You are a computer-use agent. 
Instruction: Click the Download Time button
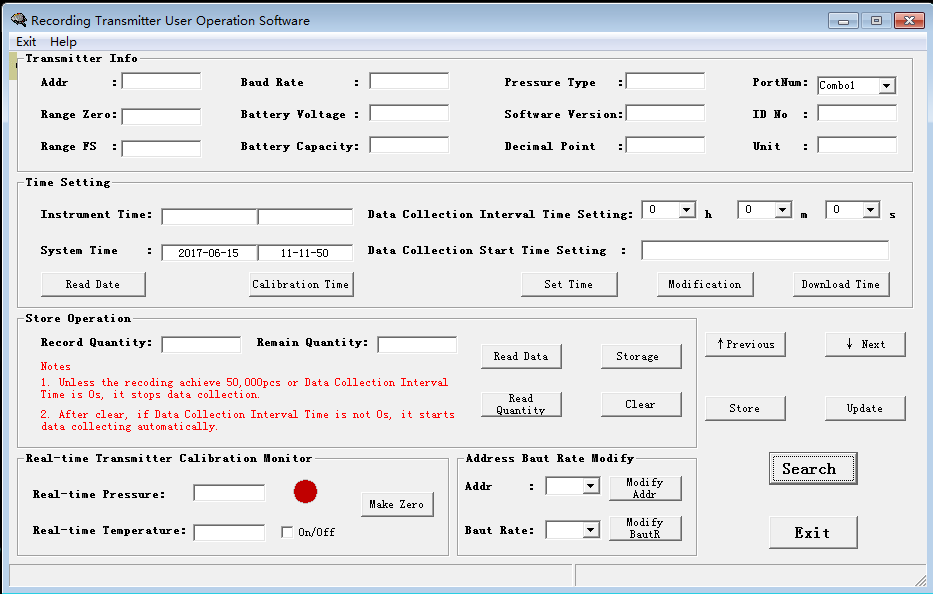click(x=841, y=285)
